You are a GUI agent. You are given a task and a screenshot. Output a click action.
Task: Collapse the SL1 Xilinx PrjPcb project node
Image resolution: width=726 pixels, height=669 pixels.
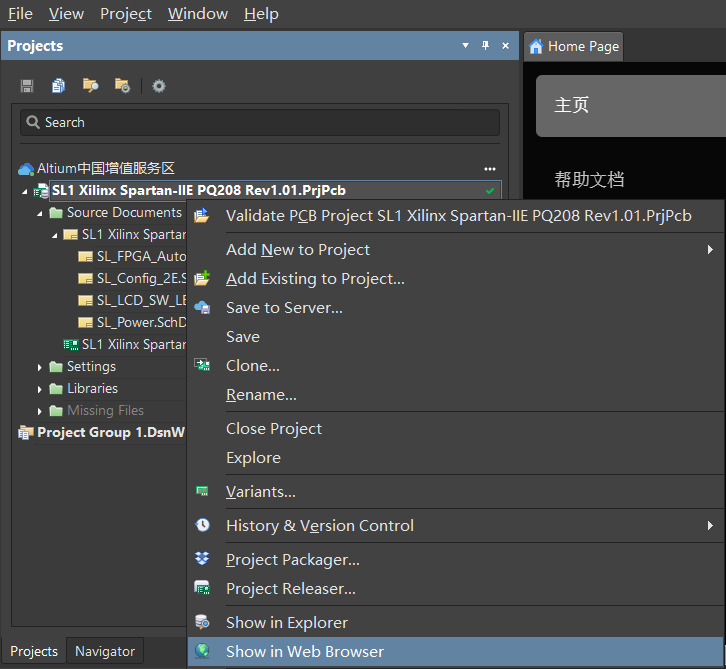click(x=25, y=192)
